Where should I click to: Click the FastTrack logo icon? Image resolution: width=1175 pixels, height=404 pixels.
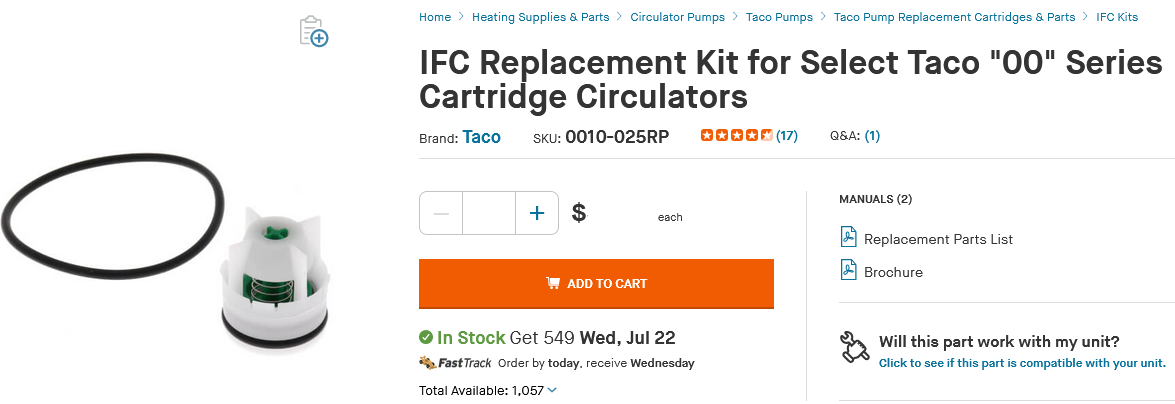[455, 363]
